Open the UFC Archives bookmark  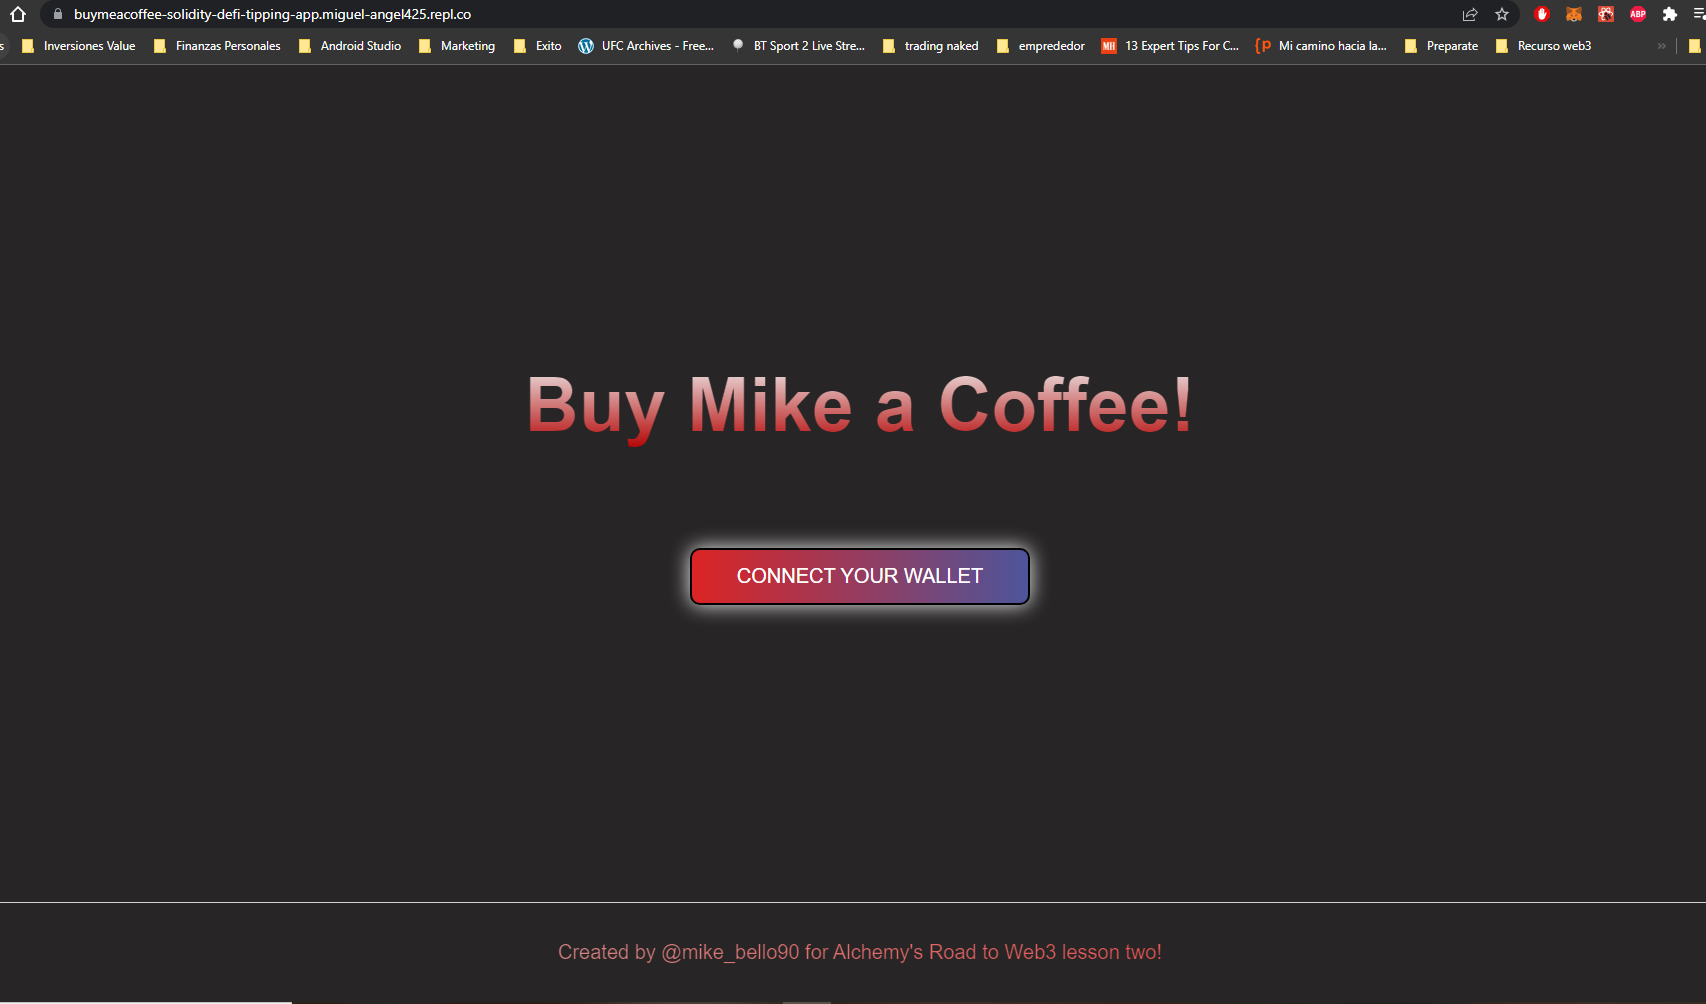coord(646,46)
